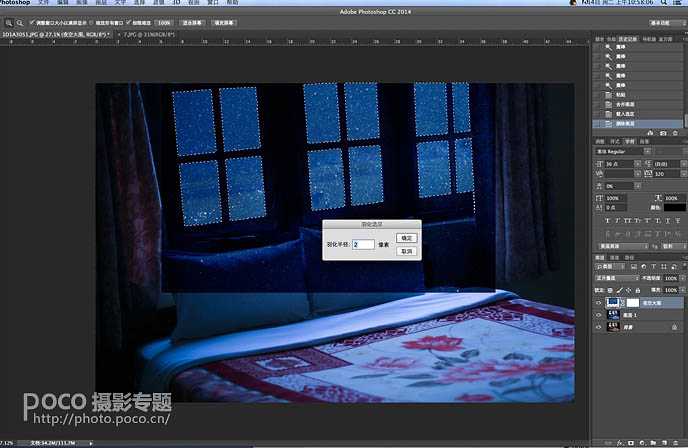Image resolution: width=688 pixels, height=448 pixels.
Task: Click Cancel button in feather dialog
Action: coord(406,251)
